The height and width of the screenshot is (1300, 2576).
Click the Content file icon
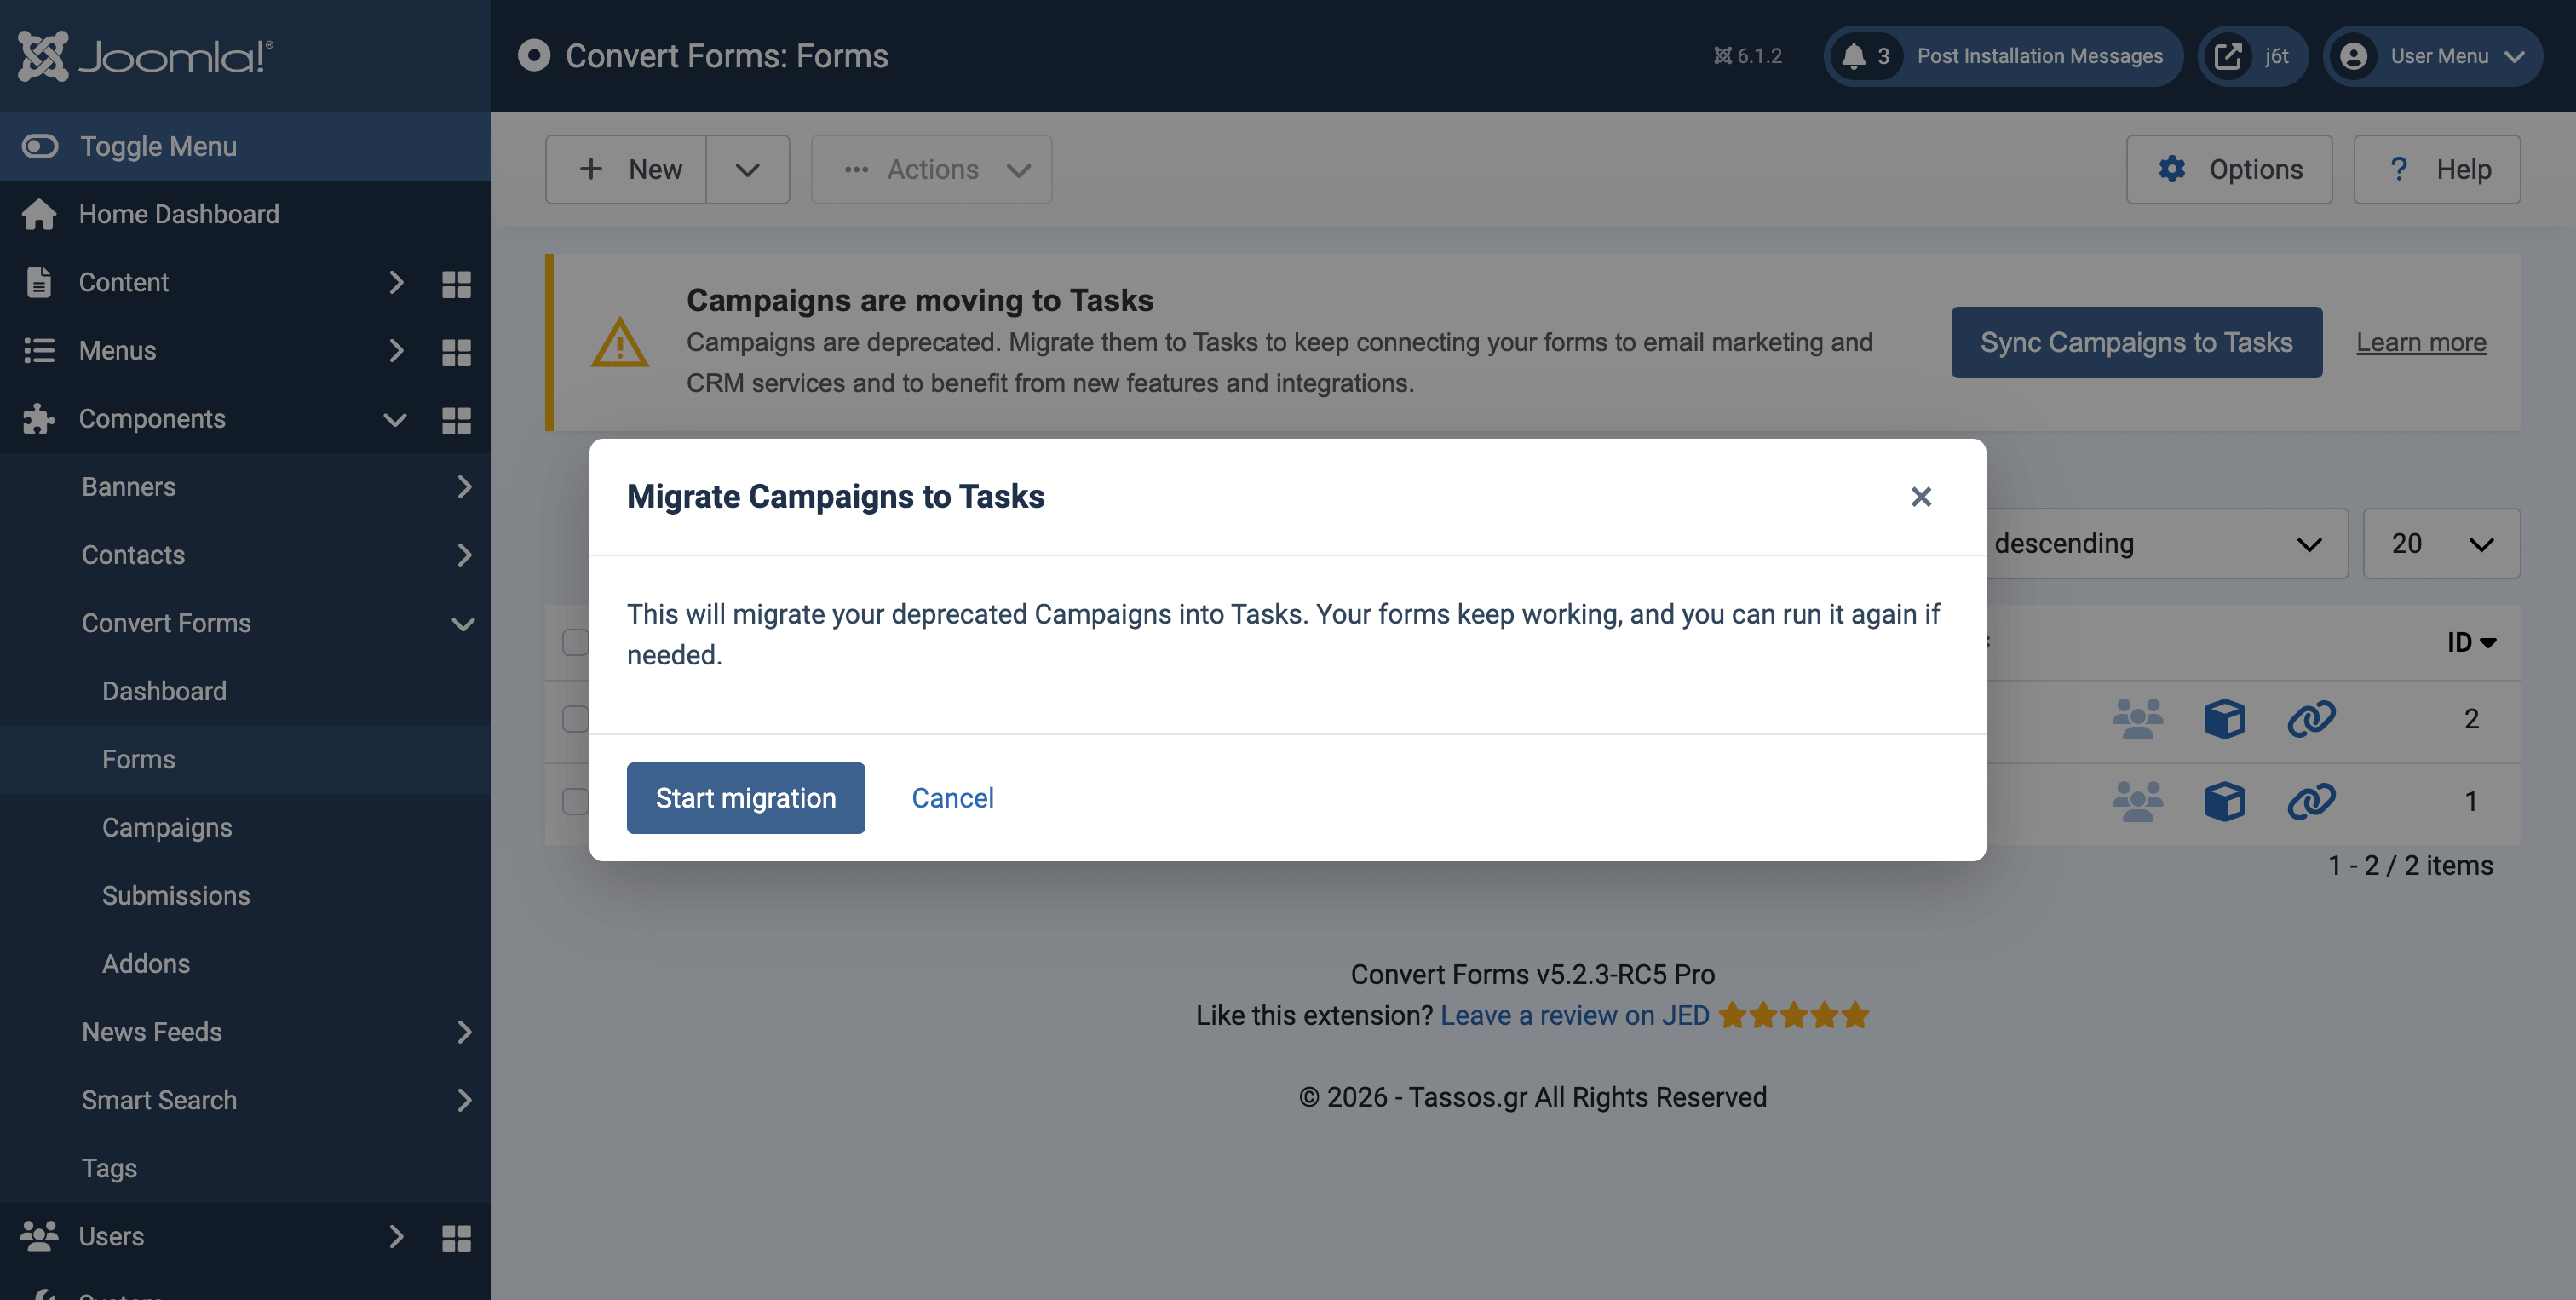39,282
